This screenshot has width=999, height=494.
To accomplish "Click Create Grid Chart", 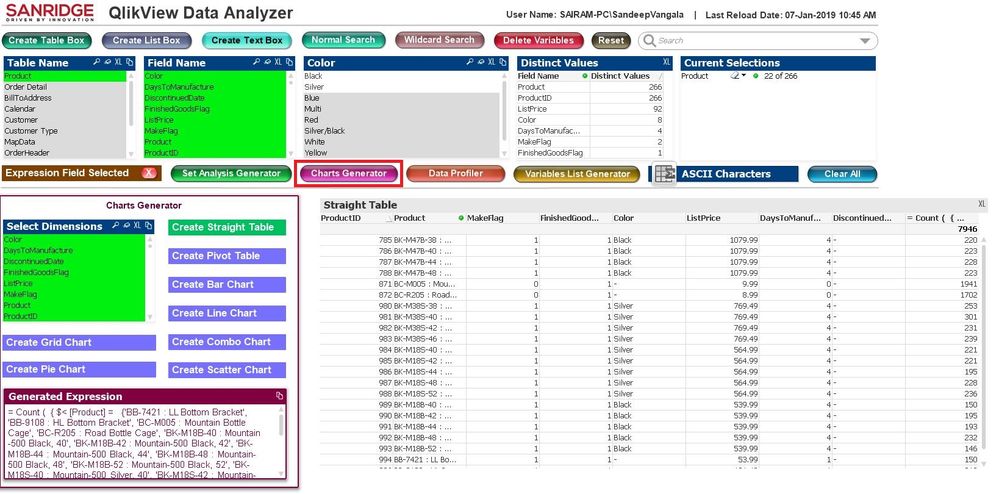I will (79, 342).
